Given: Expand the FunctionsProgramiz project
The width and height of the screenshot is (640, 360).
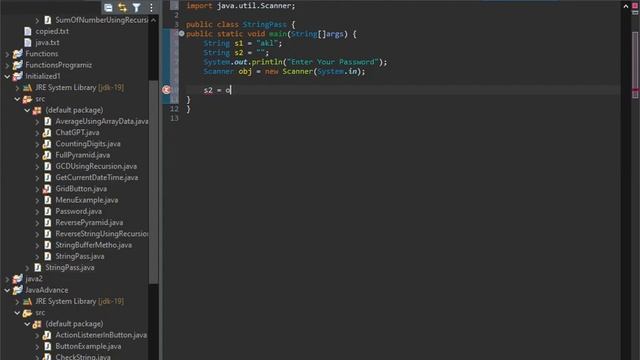Looking at the screenshot, I should (x=7, y=65).
